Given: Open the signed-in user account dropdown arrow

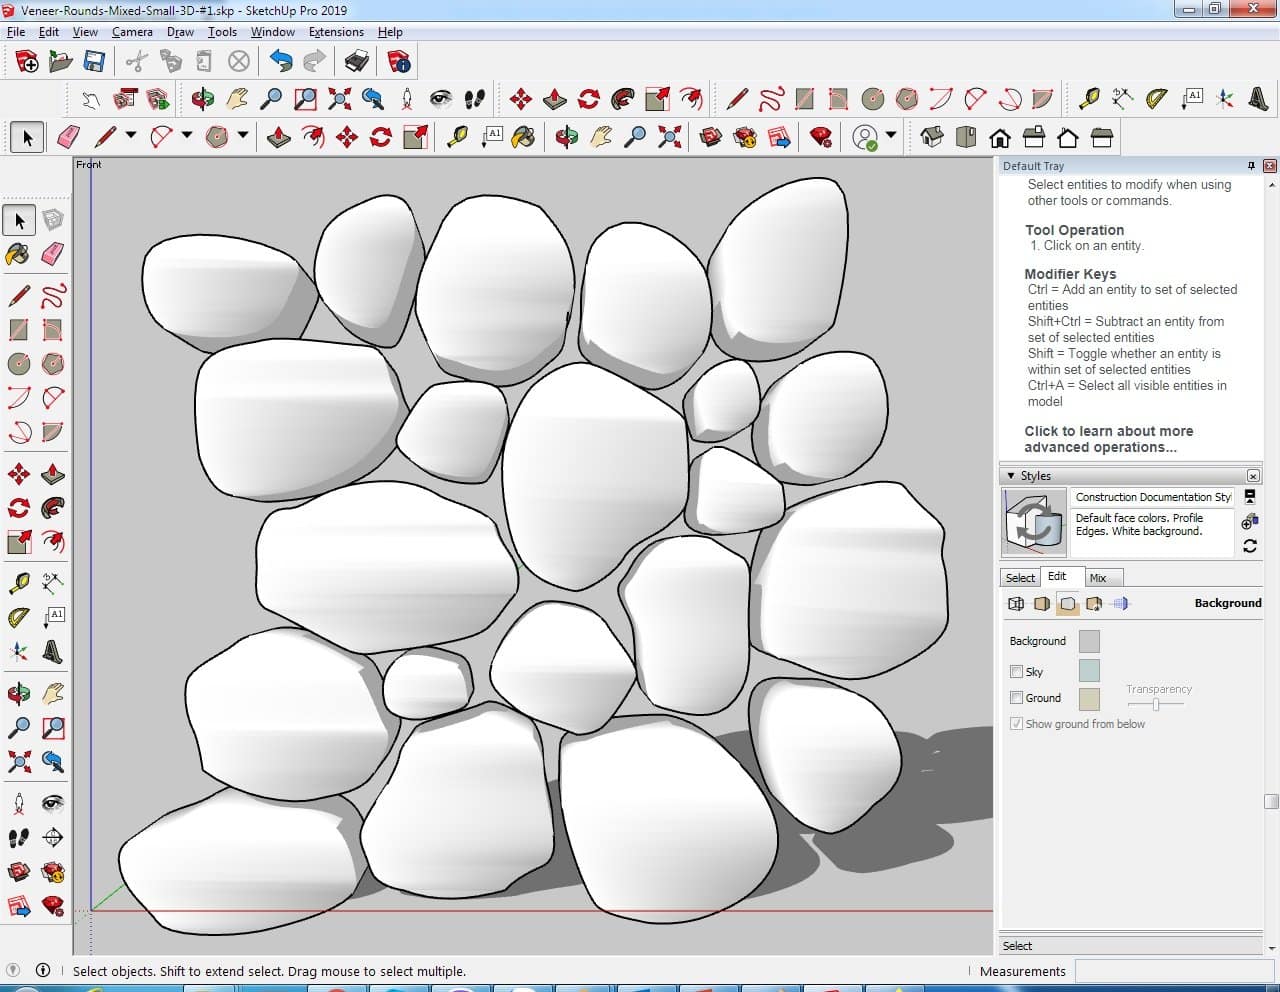Looking at the screenshot, I should pyautogui.click(x=890, y=136).
